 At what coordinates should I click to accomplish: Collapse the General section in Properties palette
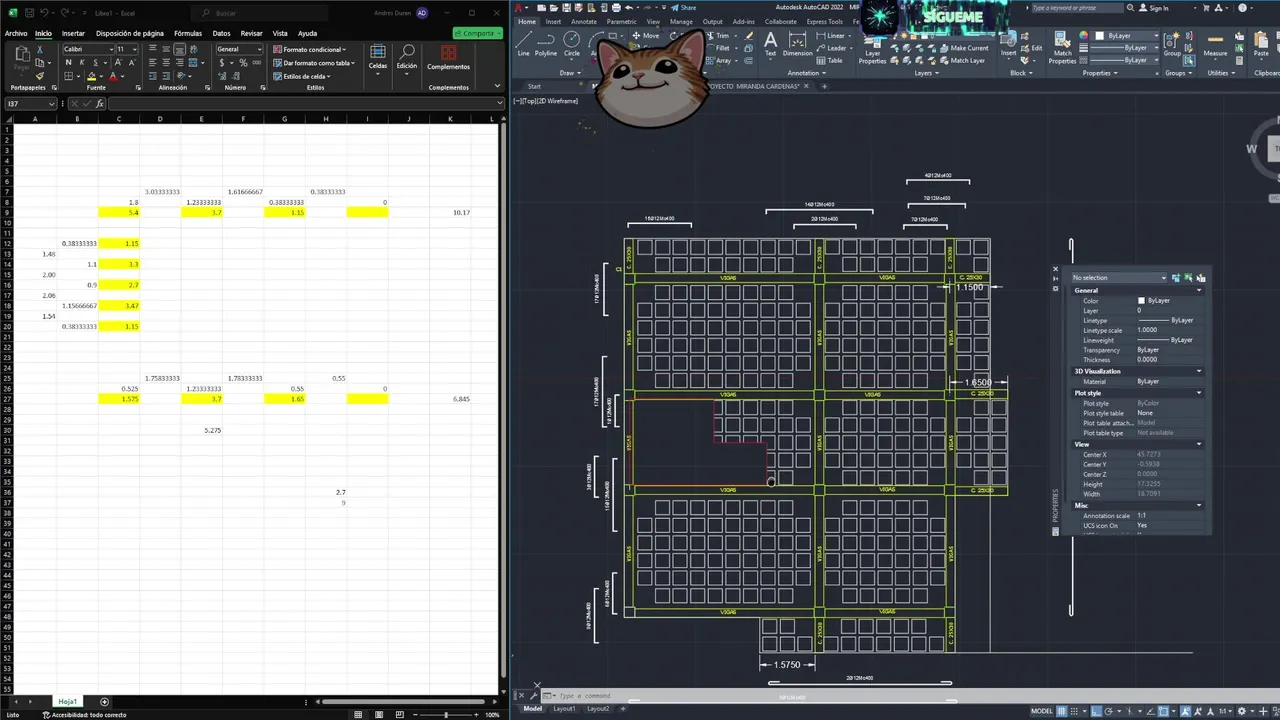(x=1198, y=290)
